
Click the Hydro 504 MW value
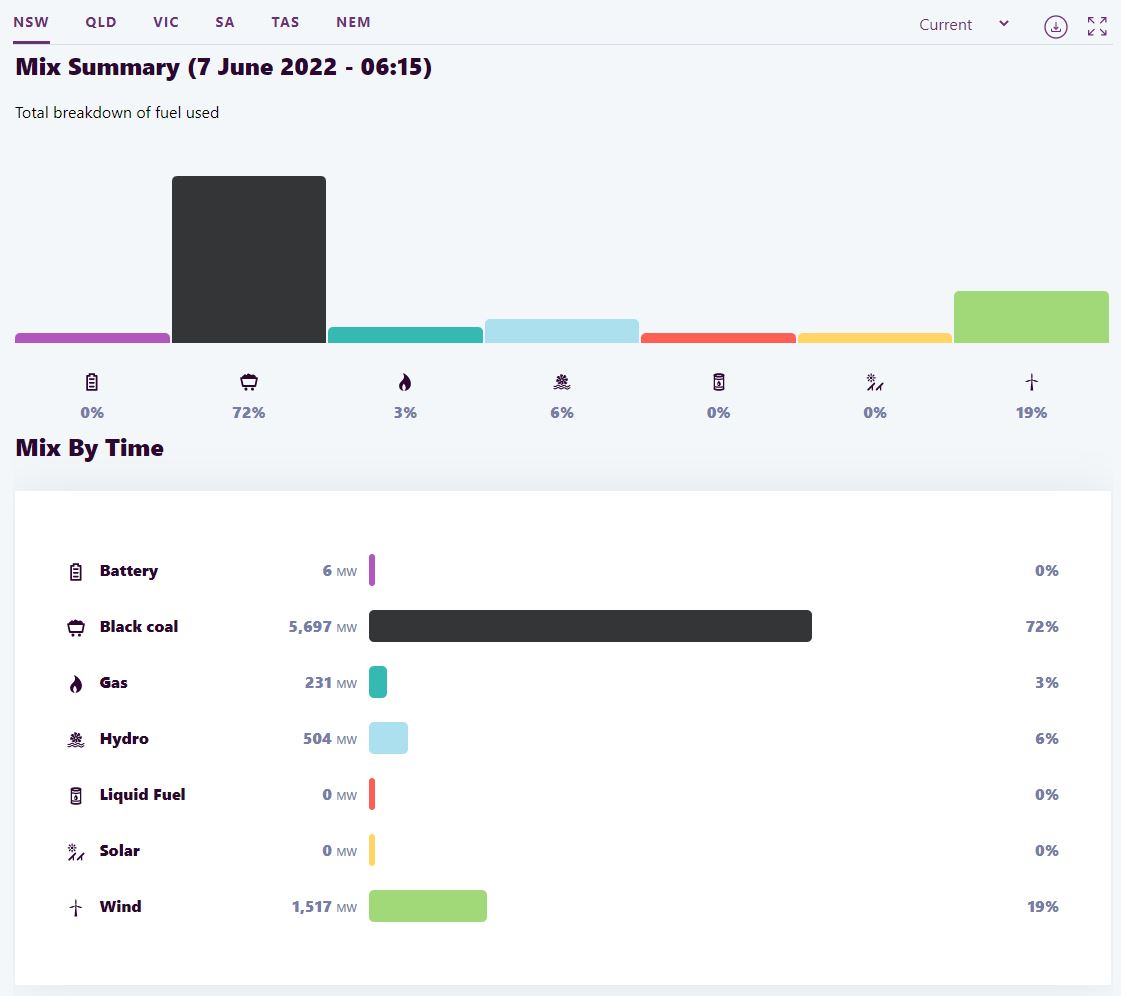click(x=329, y=739)
